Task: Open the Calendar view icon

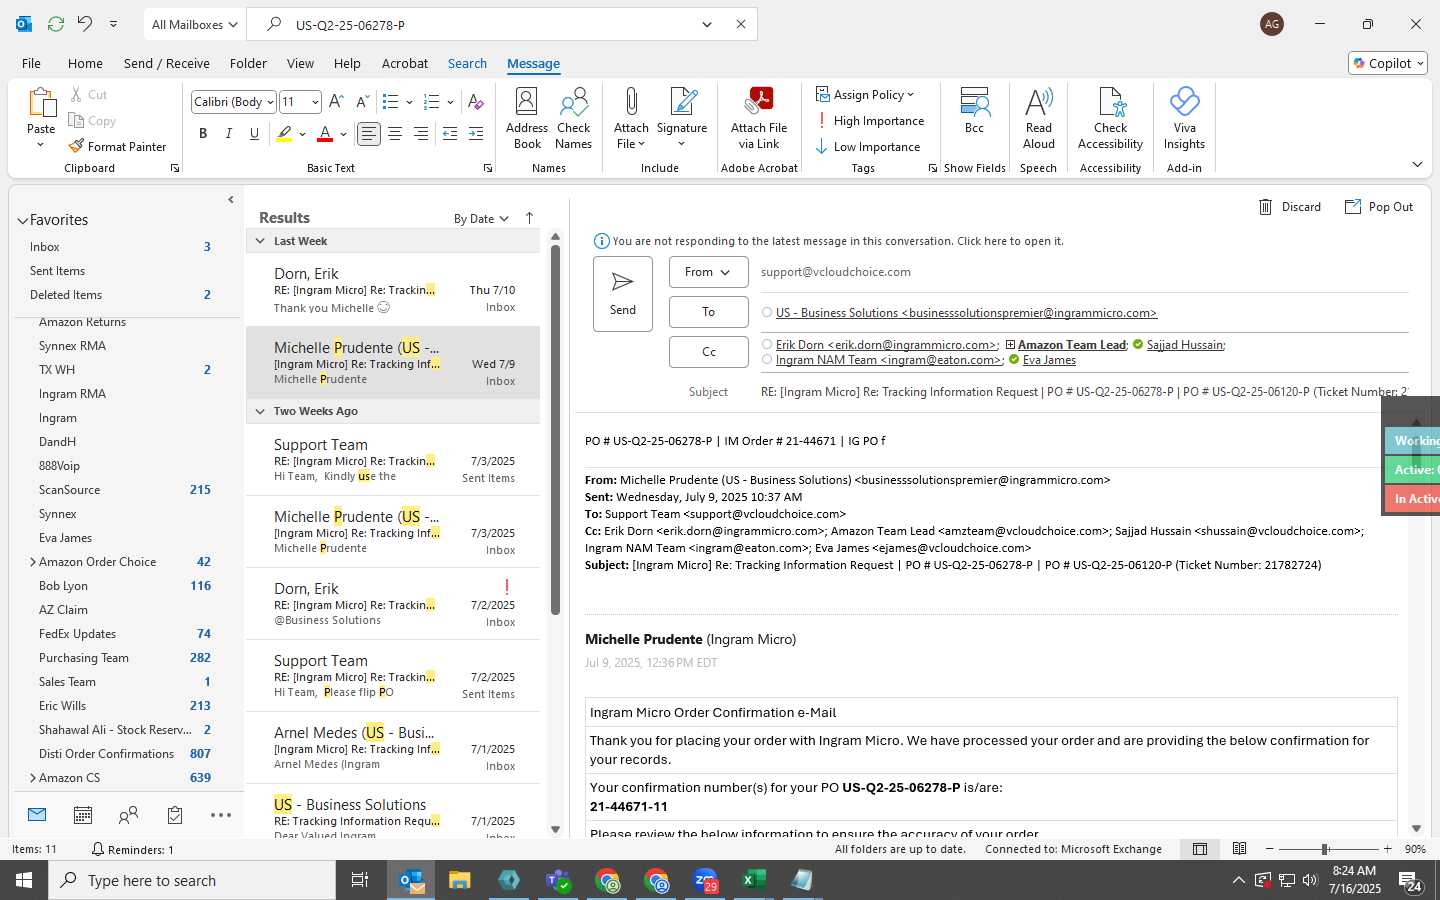Action: (x=83, y=815)
